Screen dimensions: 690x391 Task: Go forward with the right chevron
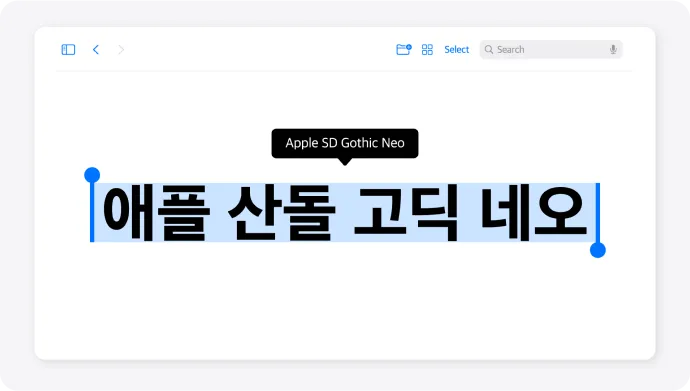coord(121,50)
